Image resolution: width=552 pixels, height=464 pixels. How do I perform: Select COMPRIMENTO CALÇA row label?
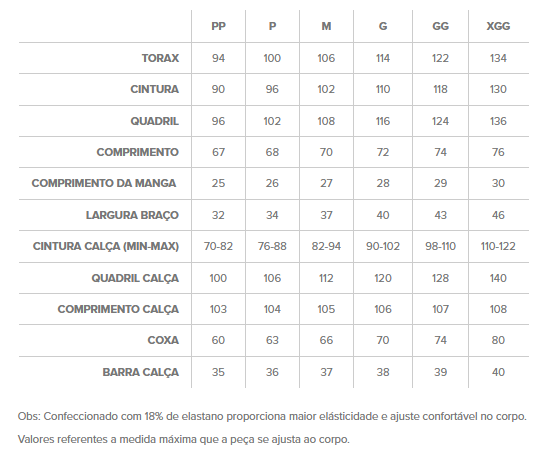pos(118,309)
